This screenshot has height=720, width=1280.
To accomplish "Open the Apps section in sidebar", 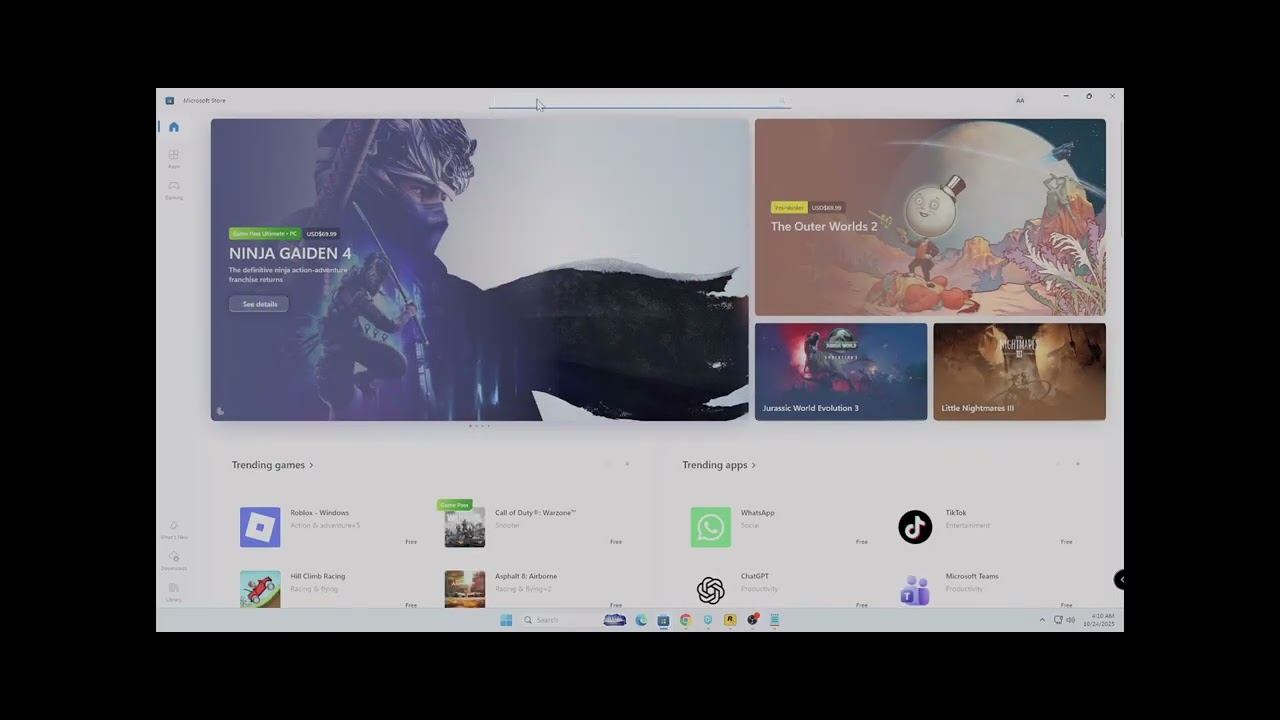I will [x=174, y=157].
